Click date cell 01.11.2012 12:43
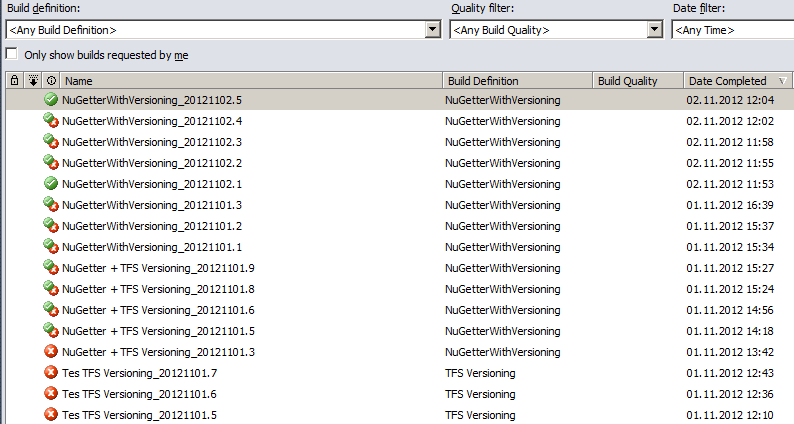794x424 pixels. point(730,373)
